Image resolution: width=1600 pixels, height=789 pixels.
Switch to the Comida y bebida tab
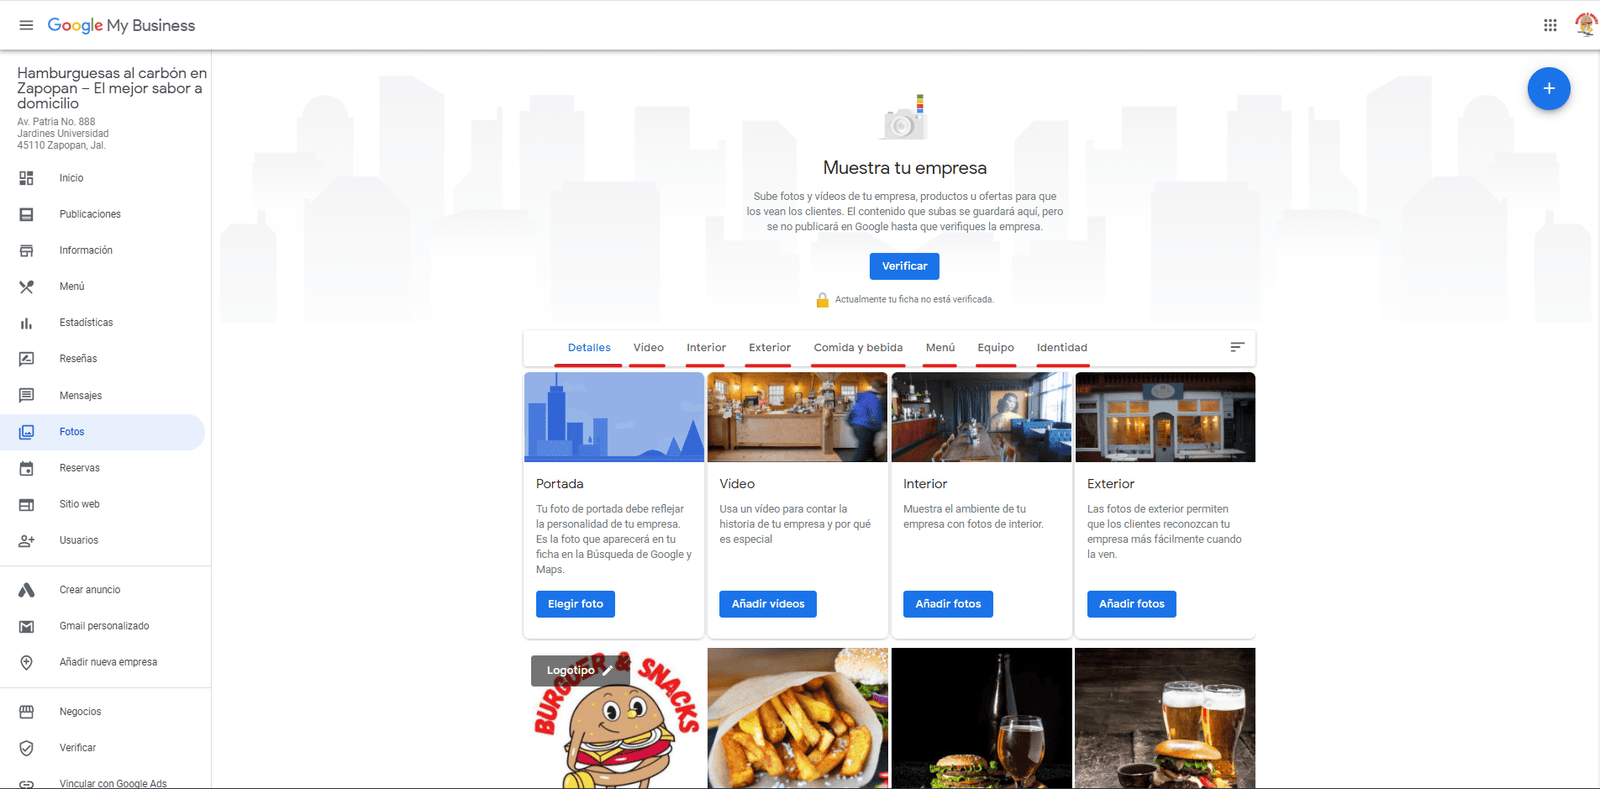(x=858, y=348)
